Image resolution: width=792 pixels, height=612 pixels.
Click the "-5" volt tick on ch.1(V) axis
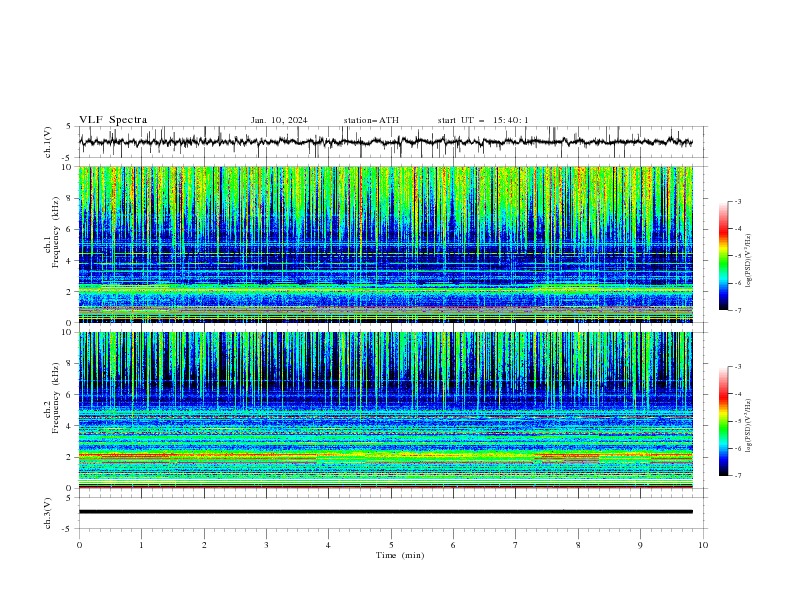67,158
